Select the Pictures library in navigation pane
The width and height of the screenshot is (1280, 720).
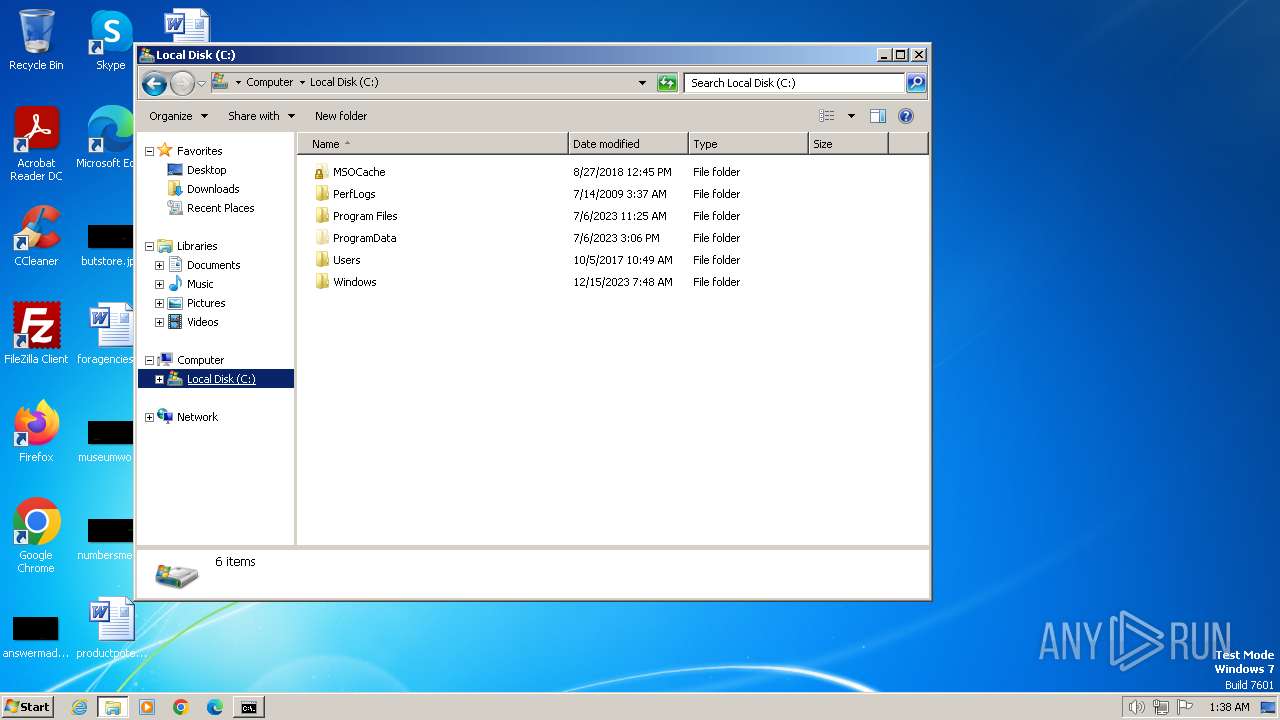click(206, 303)
